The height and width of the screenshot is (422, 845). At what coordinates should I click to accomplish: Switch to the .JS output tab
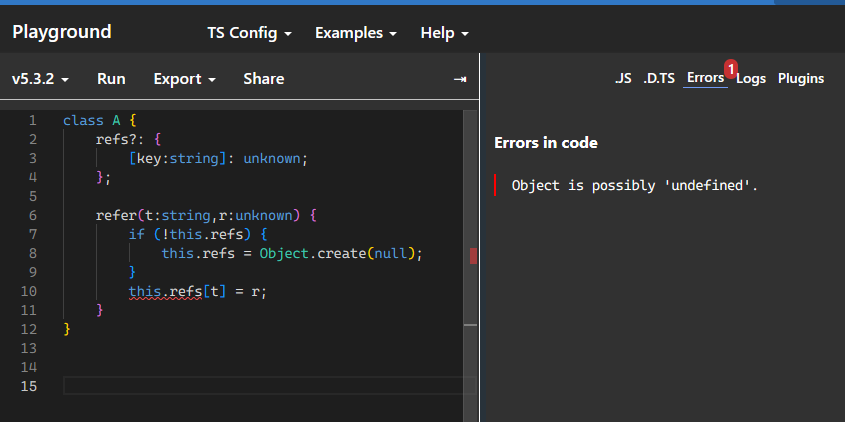tap(622, 78)
